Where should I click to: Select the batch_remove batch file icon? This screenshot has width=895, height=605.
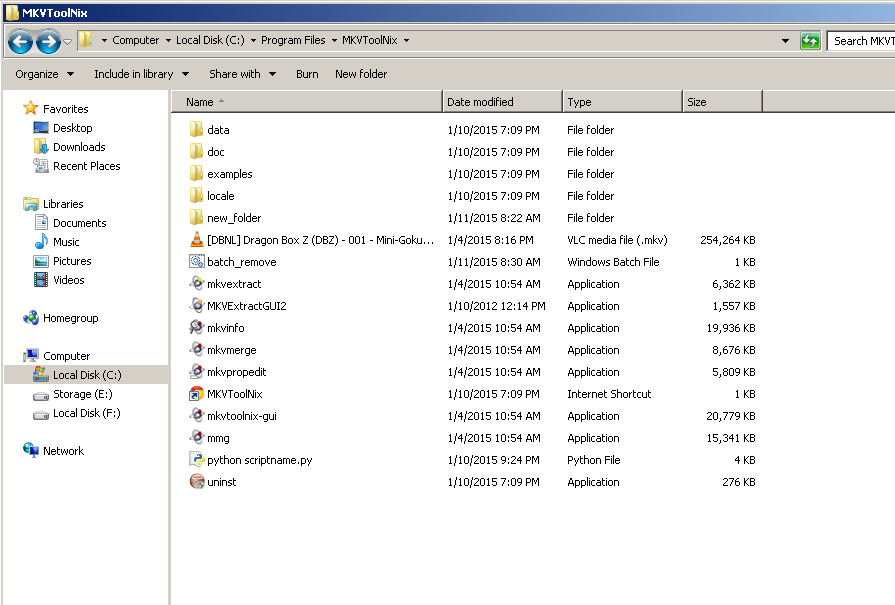pos(196,261)
